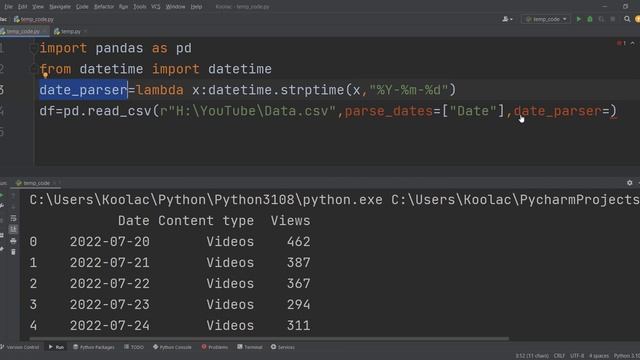The image size is (640, 360).
Task: Click the console horizontal scrollbar
Action: (x=269, y=338)
